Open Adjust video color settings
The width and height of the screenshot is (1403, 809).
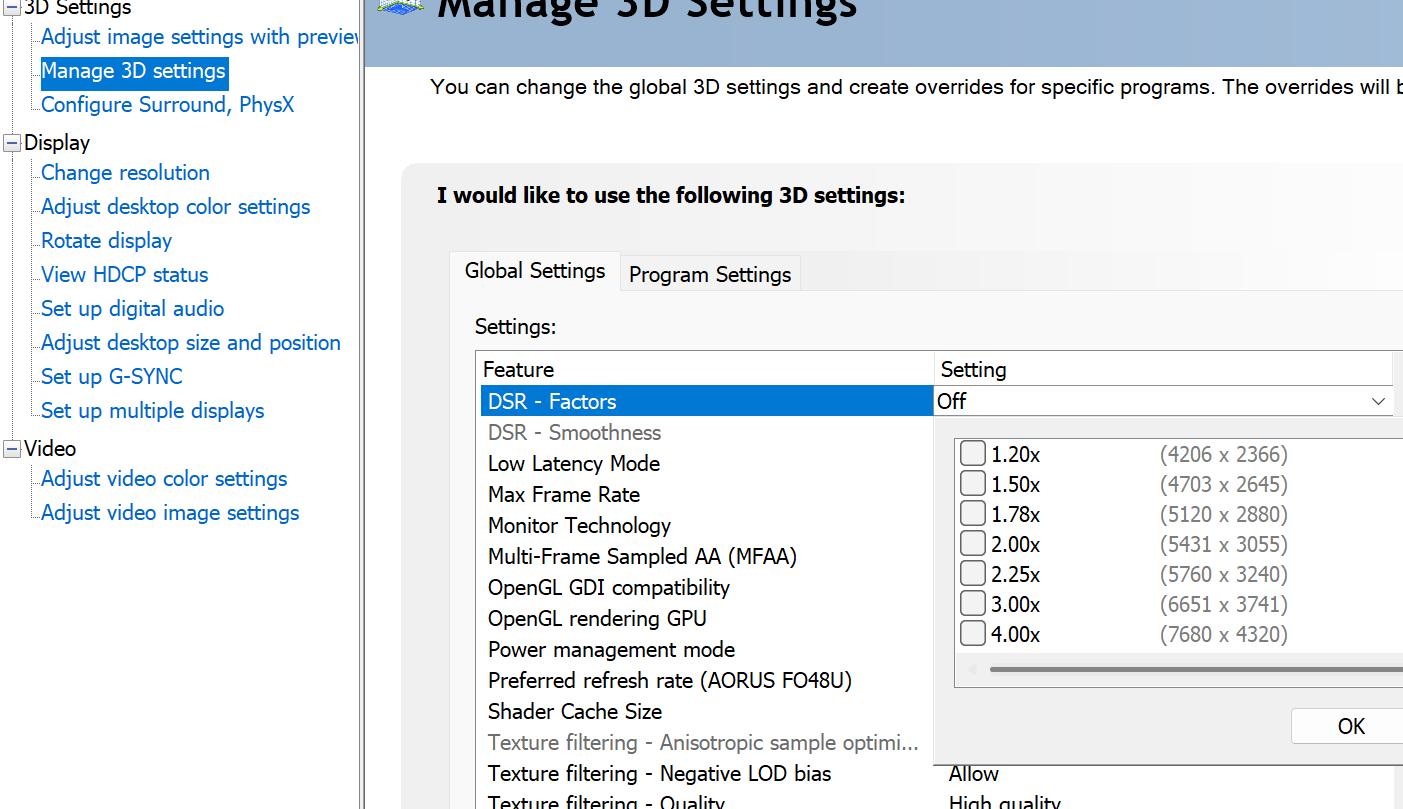pos(164,479)
